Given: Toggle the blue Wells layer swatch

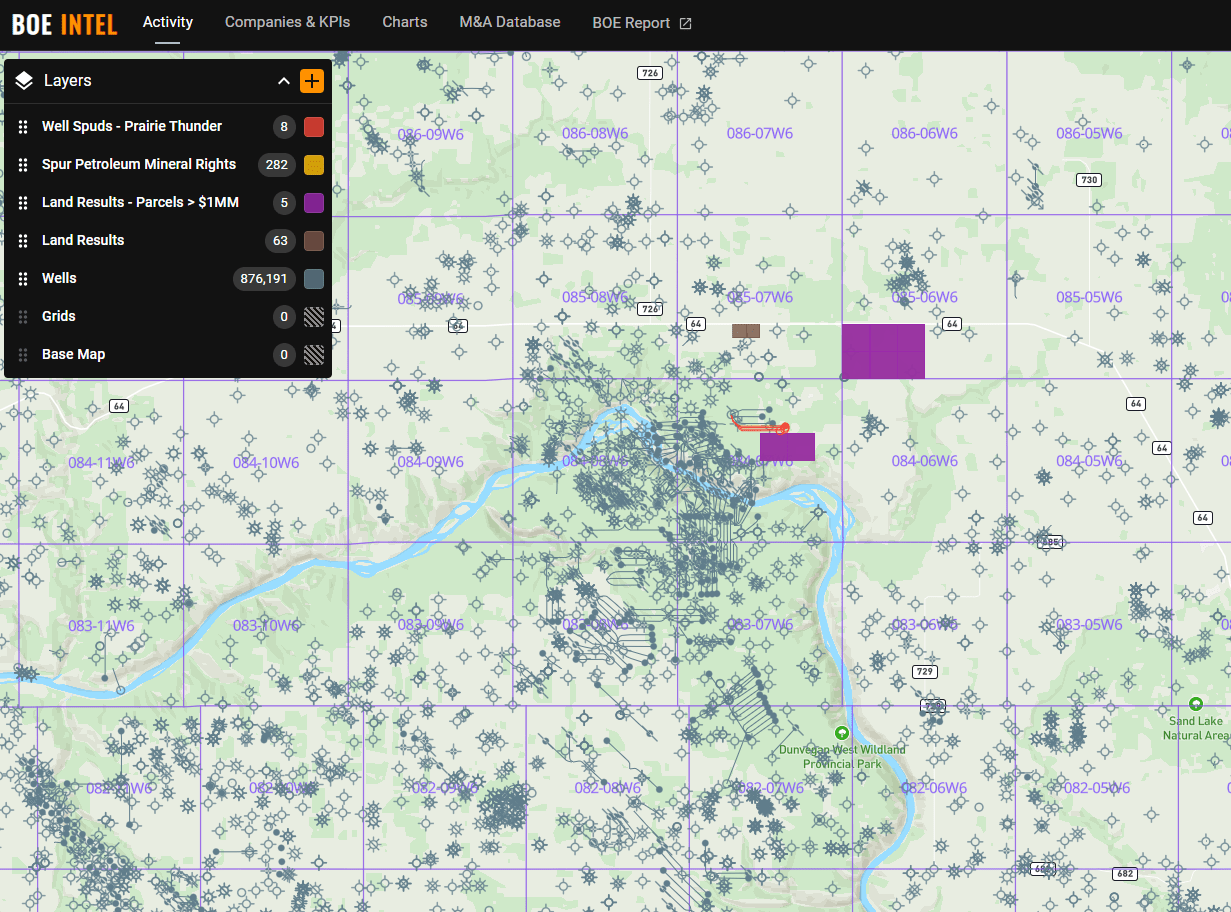Looking at the screenshot, I should [x=313, y=279].
